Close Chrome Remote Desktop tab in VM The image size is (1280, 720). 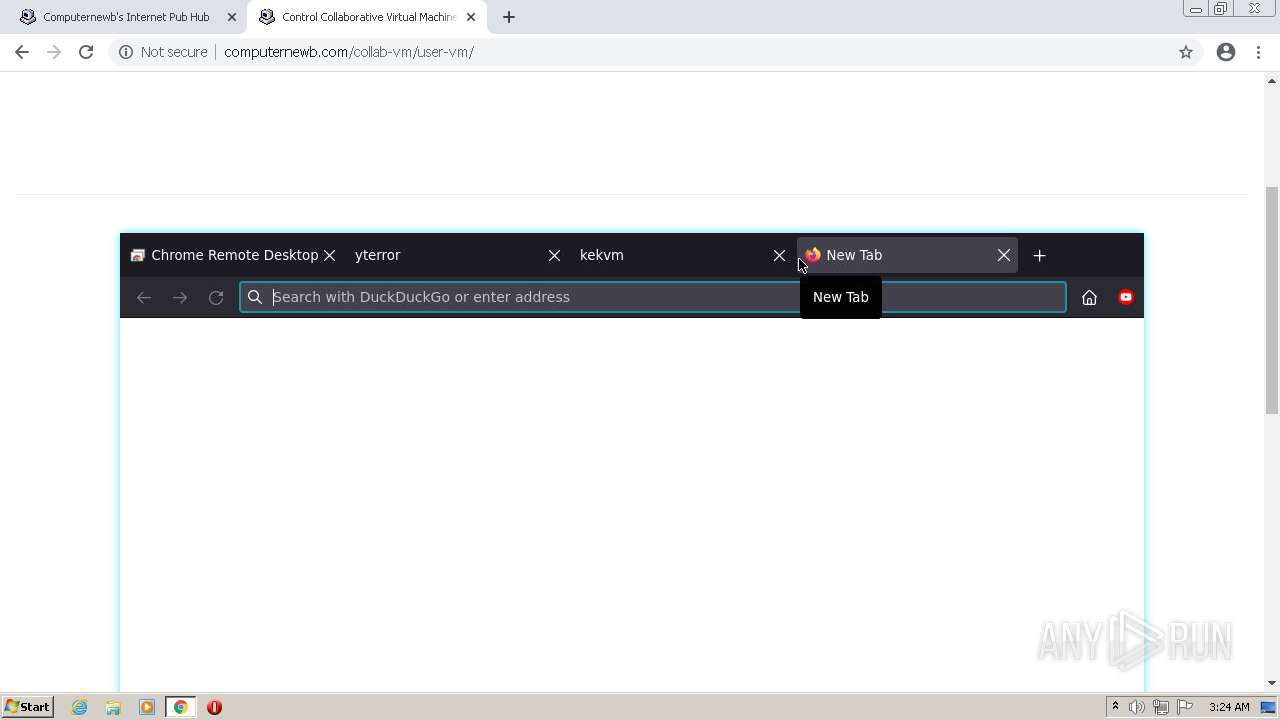pos(329,255)
